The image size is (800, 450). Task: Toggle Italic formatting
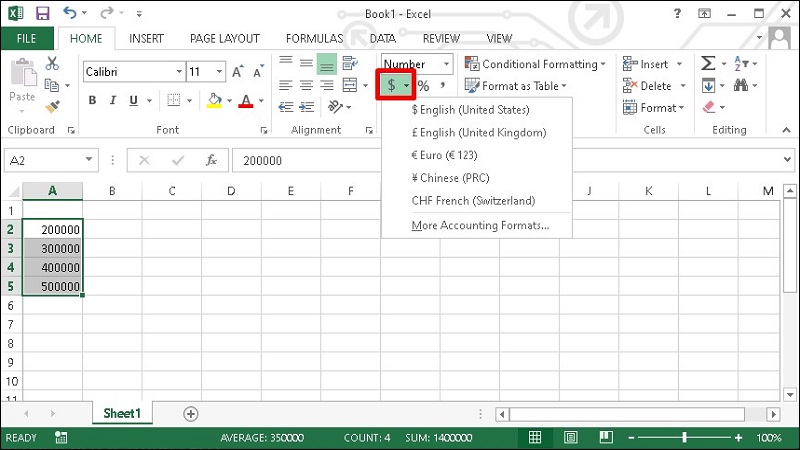[x=113, y=100]
